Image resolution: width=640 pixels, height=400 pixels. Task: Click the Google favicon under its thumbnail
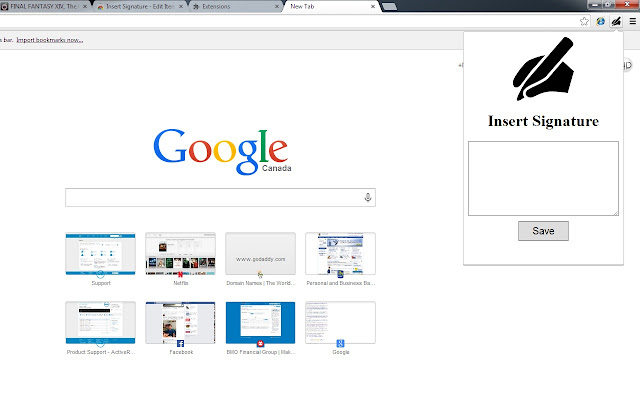click(340, 343)
